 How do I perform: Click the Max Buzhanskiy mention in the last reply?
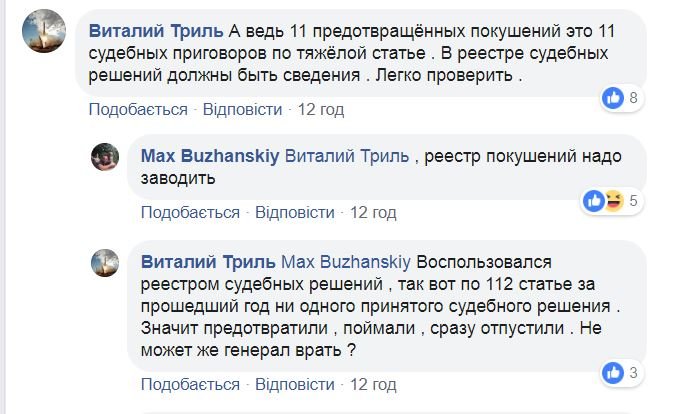pyautogui.click(x=345, y=262)
